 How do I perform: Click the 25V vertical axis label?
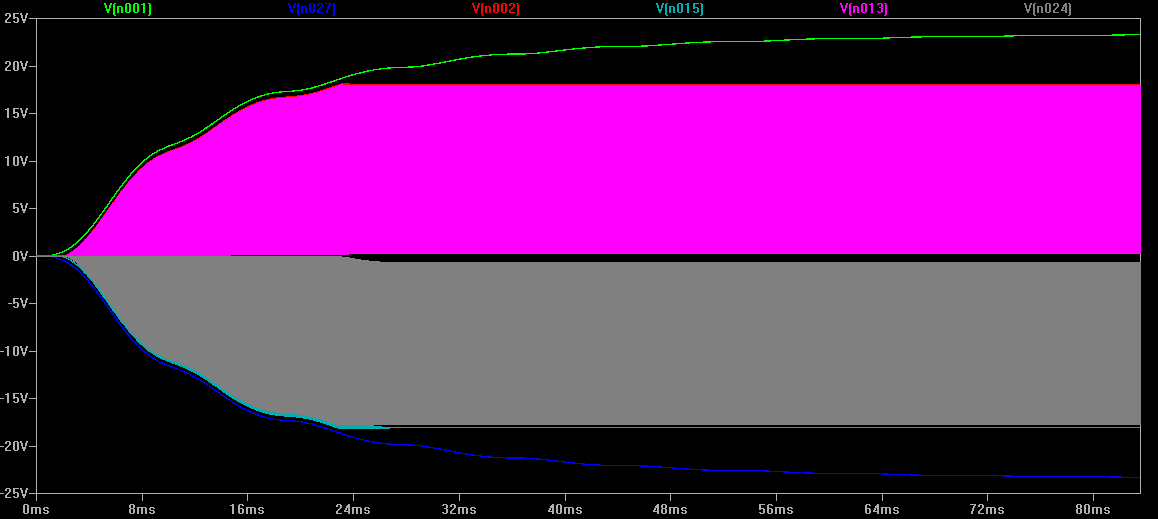click(16, 18)
